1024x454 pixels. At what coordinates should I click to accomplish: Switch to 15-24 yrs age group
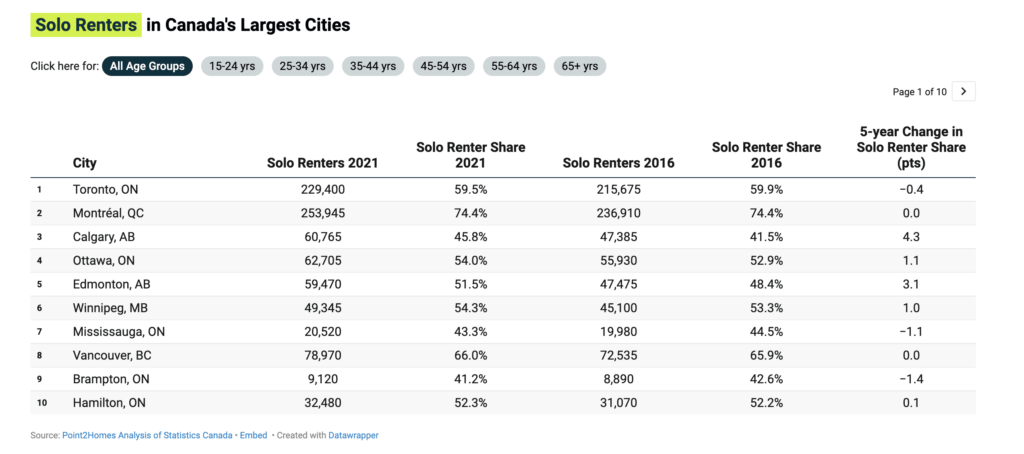pos(232,66)
